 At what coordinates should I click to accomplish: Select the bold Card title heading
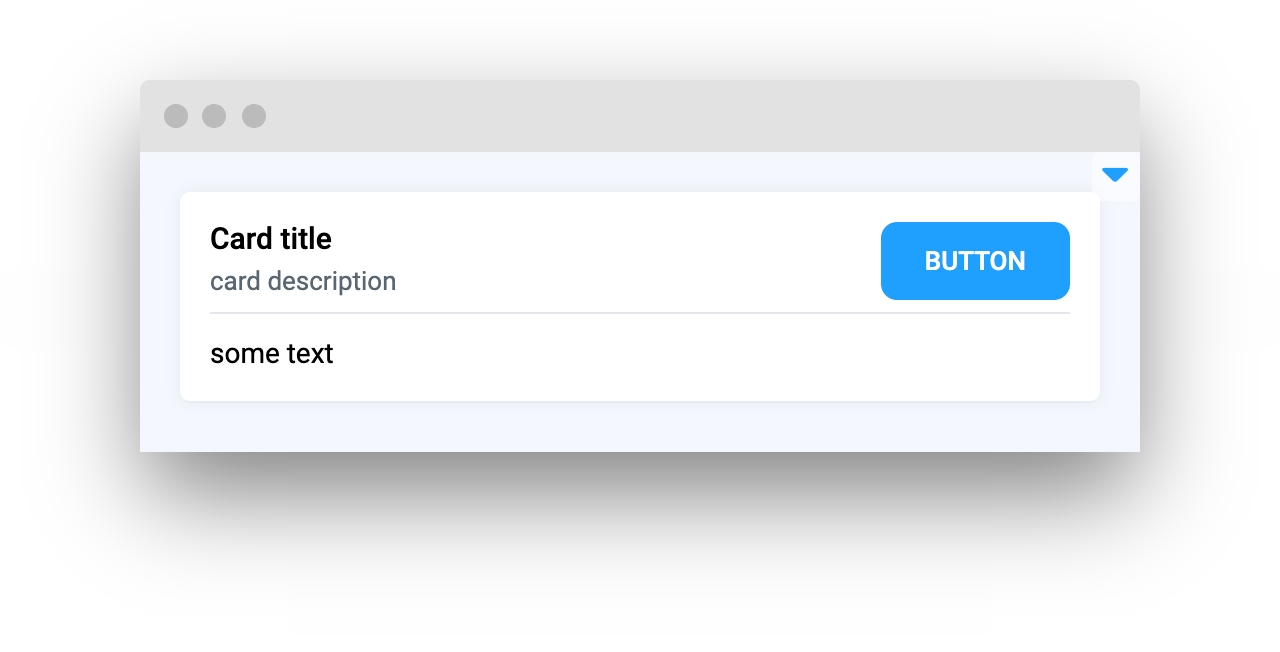click(x=271, y=239)
